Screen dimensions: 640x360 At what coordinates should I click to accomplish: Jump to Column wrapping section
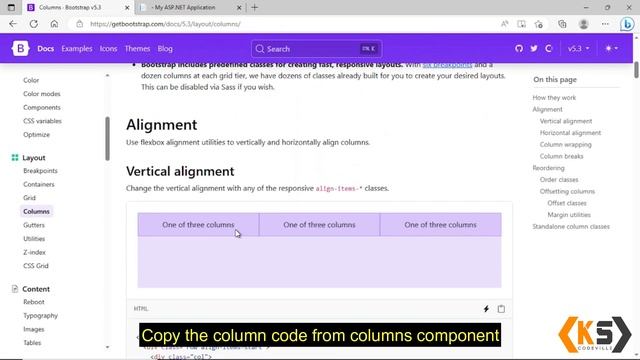(565, 144)
